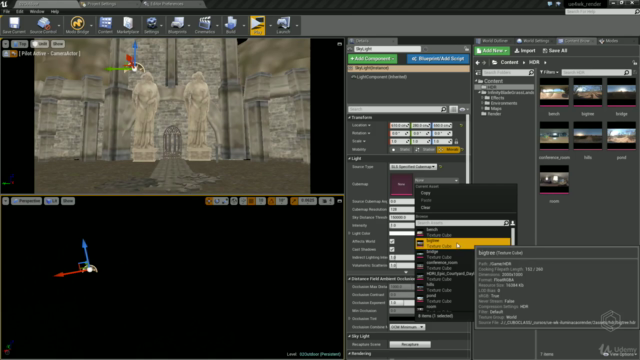Set Mobility to Static

tap(400, 149)
